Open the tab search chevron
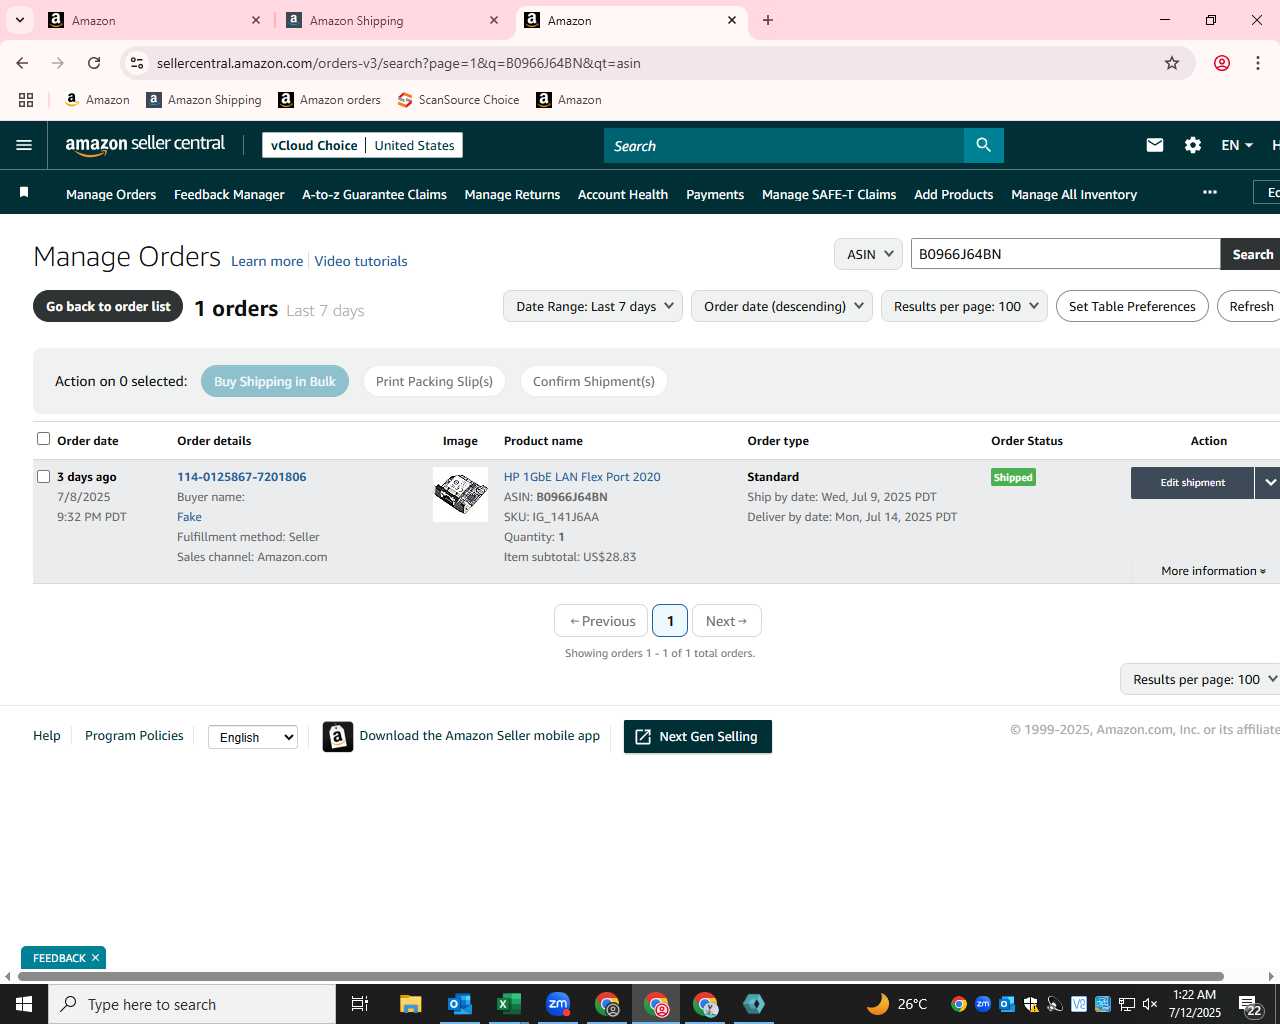 20,20
